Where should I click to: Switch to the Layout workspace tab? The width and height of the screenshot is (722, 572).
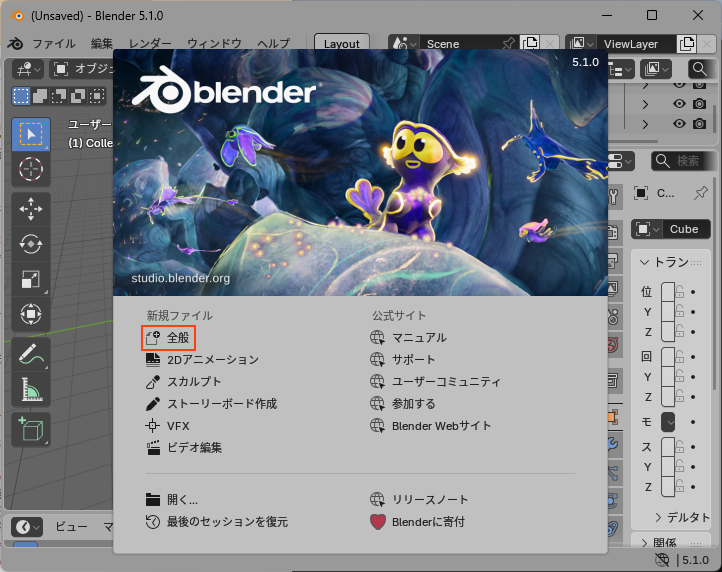(x=341, y=44)
